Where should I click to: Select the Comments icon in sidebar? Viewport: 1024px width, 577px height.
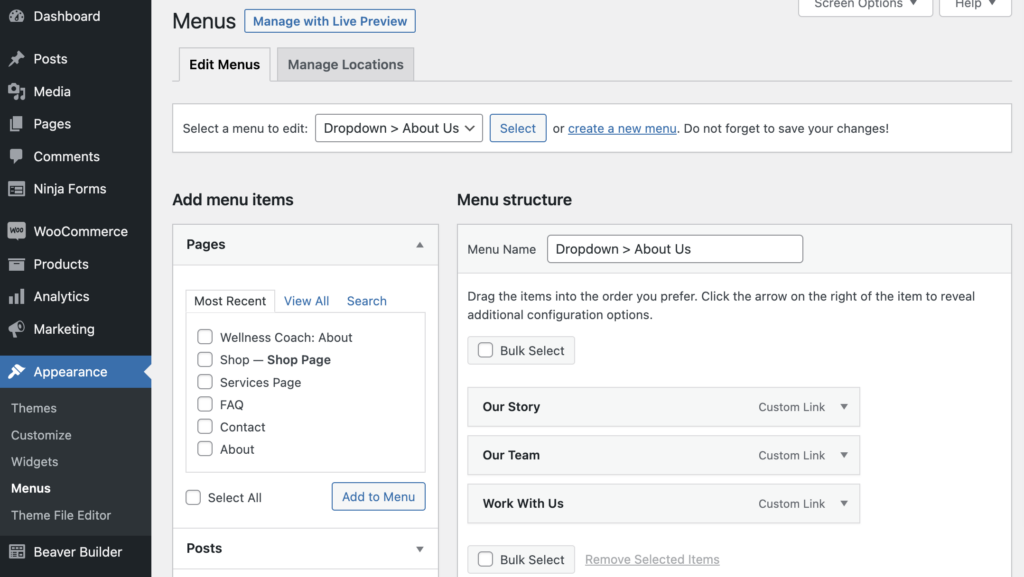click(x=17, y=156)
